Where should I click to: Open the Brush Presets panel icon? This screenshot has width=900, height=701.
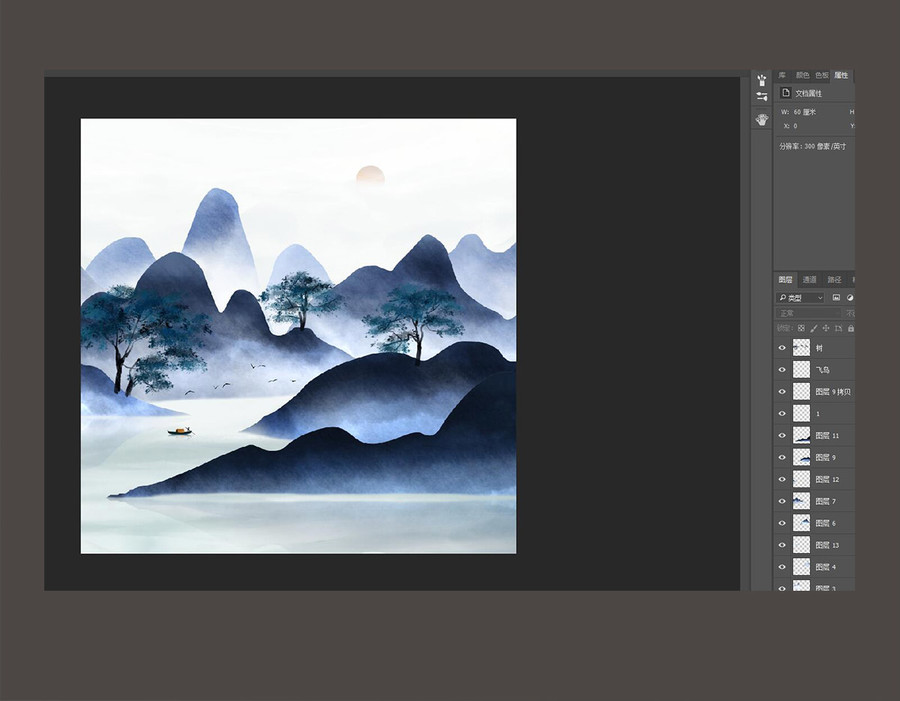[x=762, y=80]
